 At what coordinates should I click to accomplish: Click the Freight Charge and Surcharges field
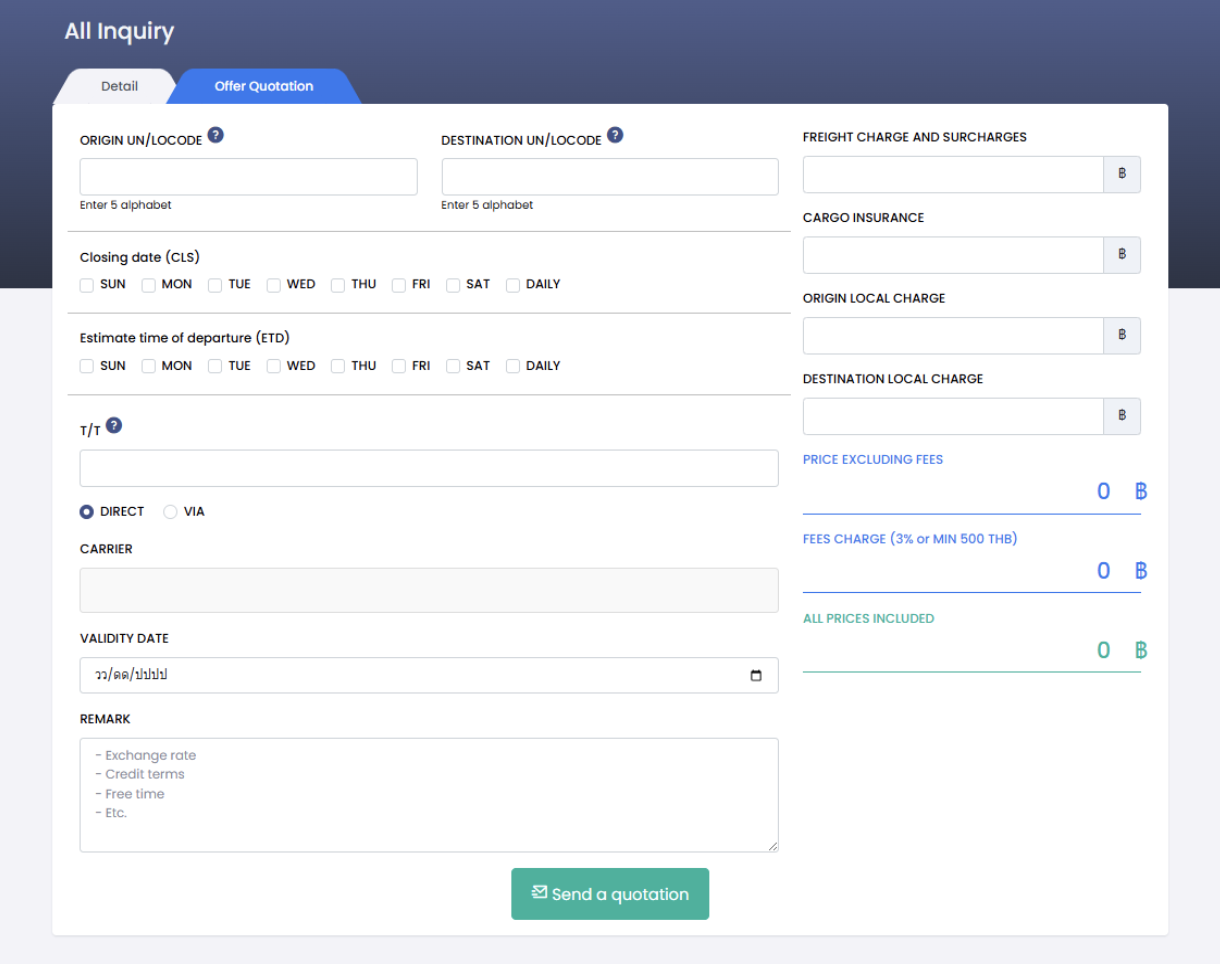953,174
